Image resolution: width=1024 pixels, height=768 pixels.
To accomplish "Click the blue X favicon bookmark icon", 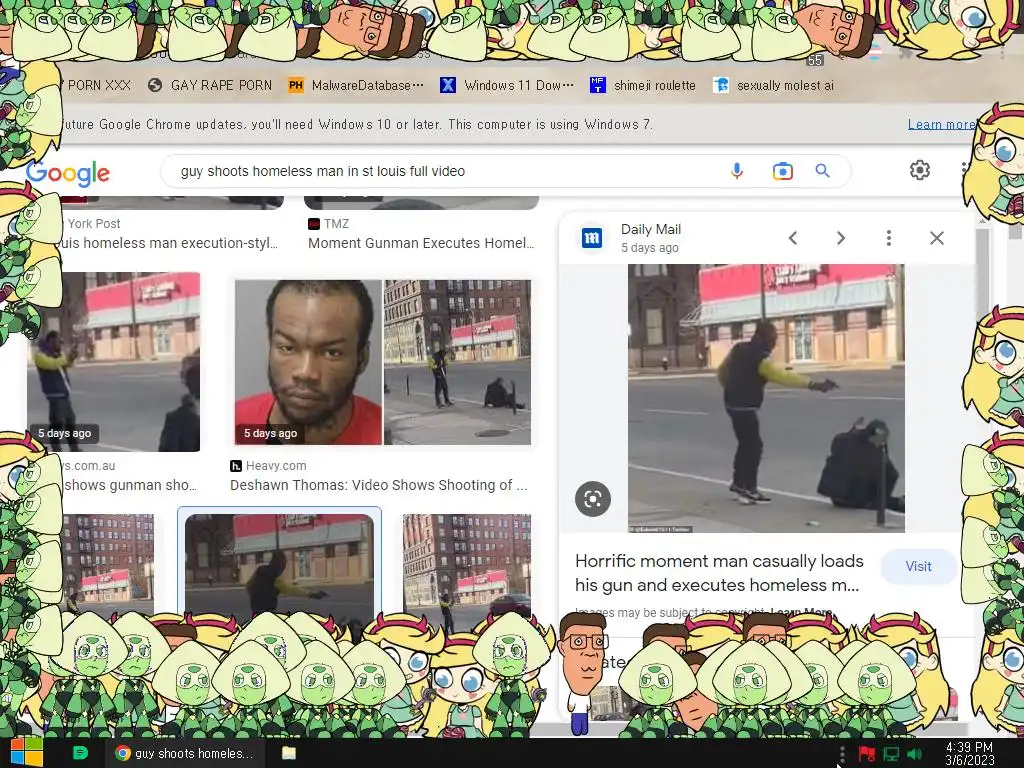I will [447, 86].
